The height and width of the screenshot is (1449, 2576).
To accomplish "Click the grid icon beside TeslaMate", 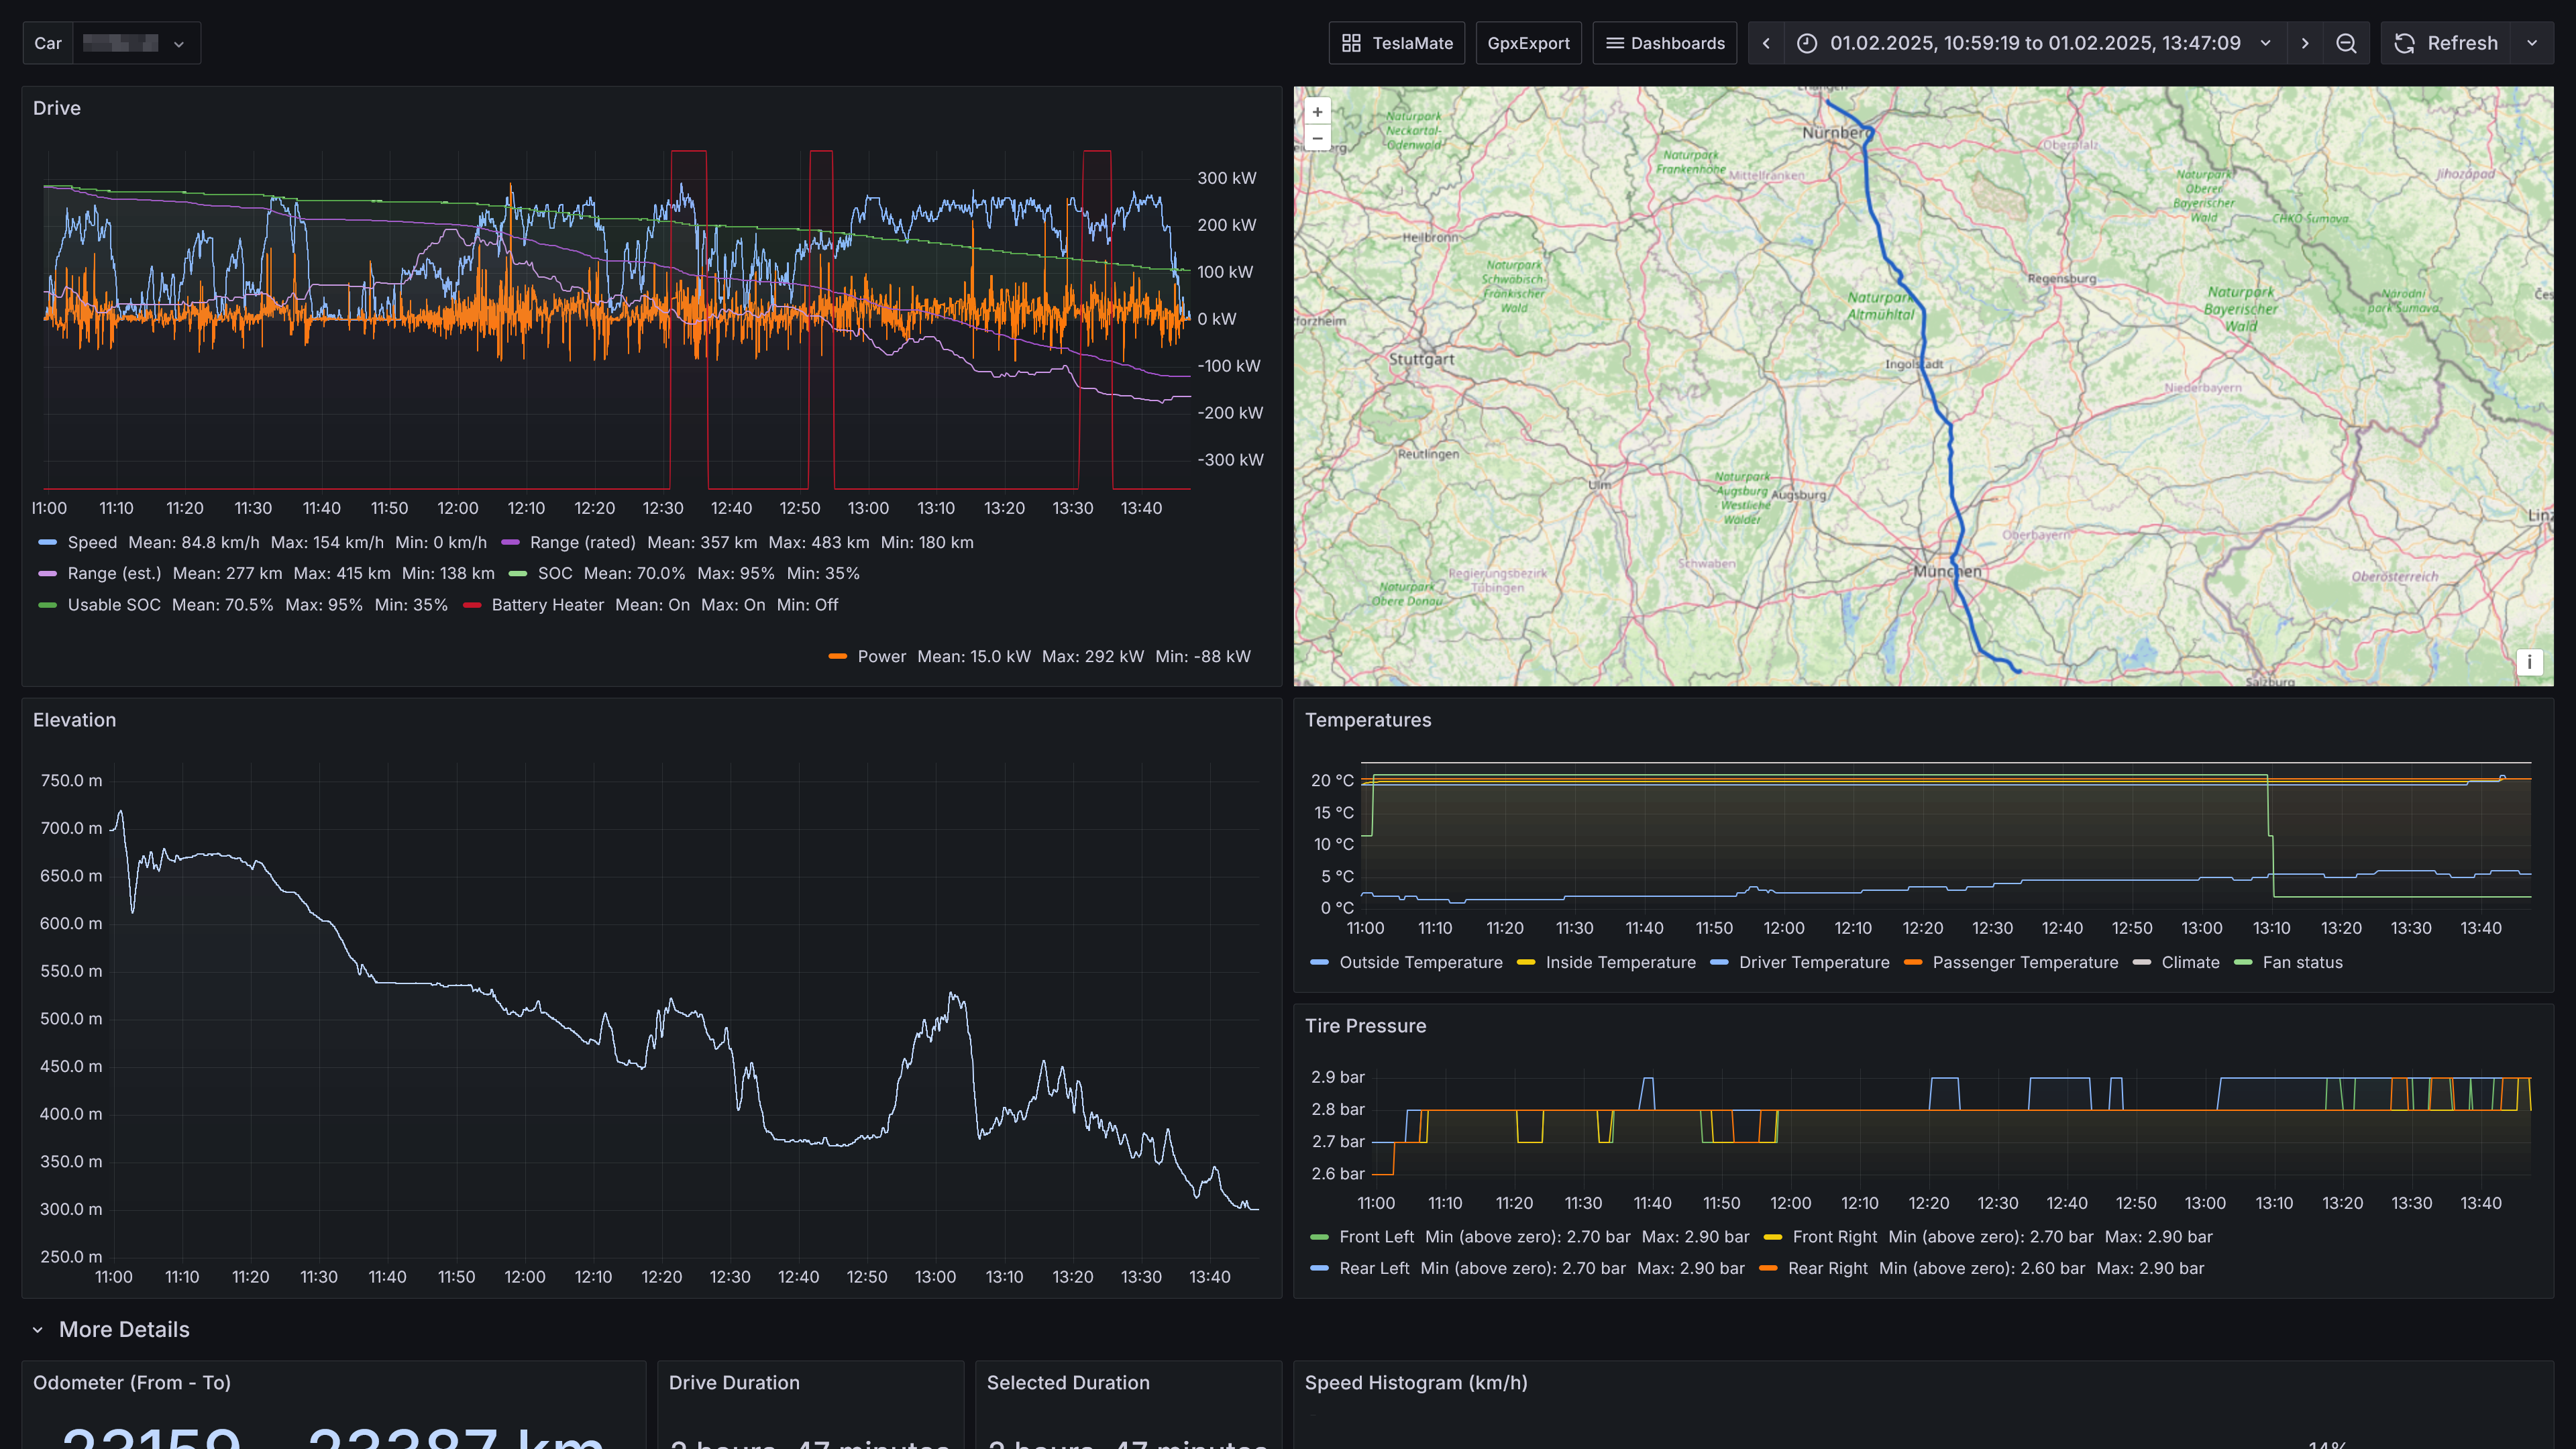I will coord(1351,43).
